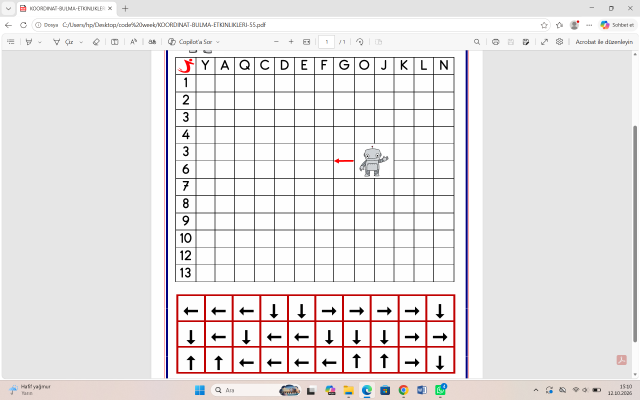
Task: Open the PDF table of contents panel
Action: pyautogui.click(x=11, y=42)
